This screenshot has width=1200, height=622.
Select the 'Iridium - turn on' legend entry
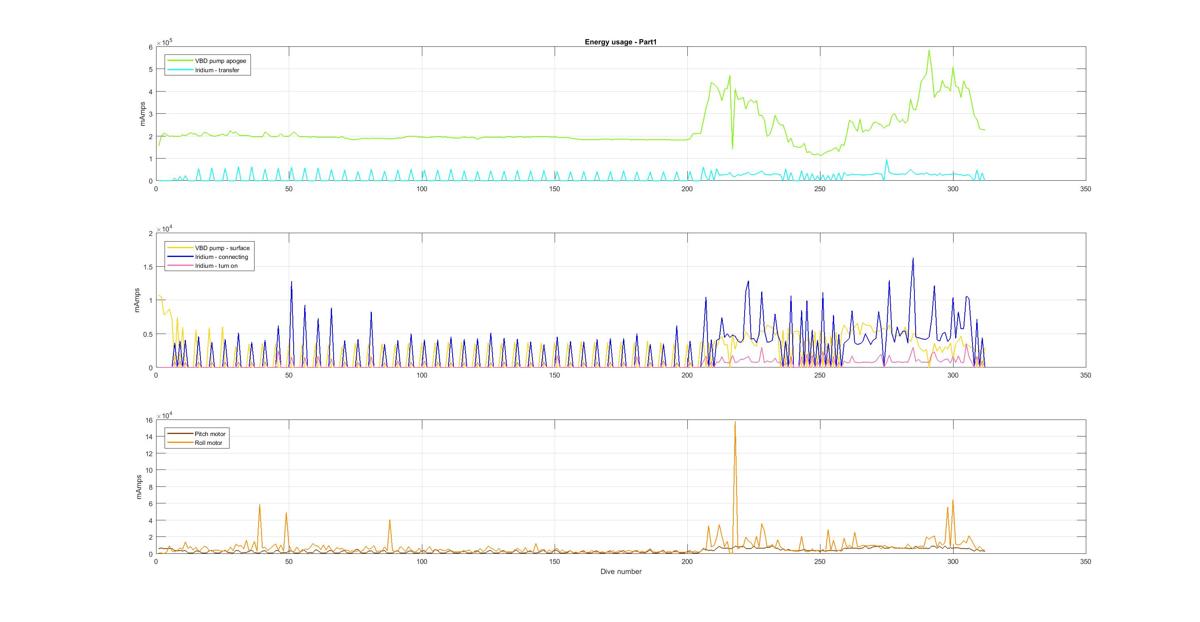tap(217, 267)
